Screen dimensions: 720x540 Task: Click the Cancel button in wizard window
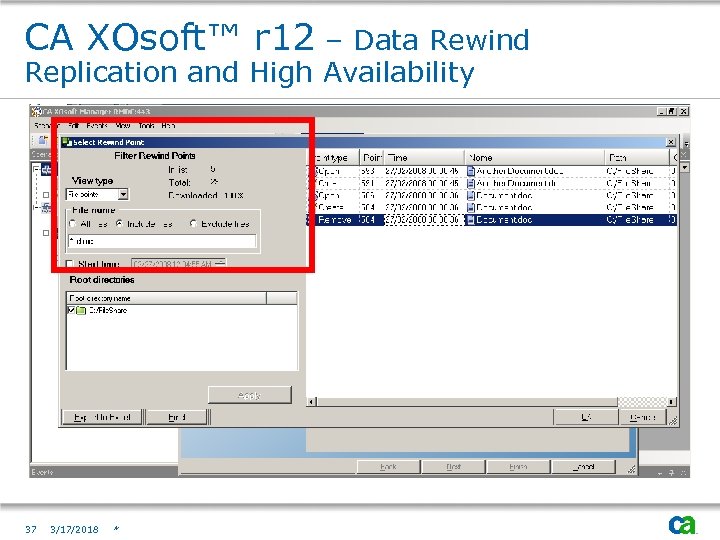pos(583,467)
